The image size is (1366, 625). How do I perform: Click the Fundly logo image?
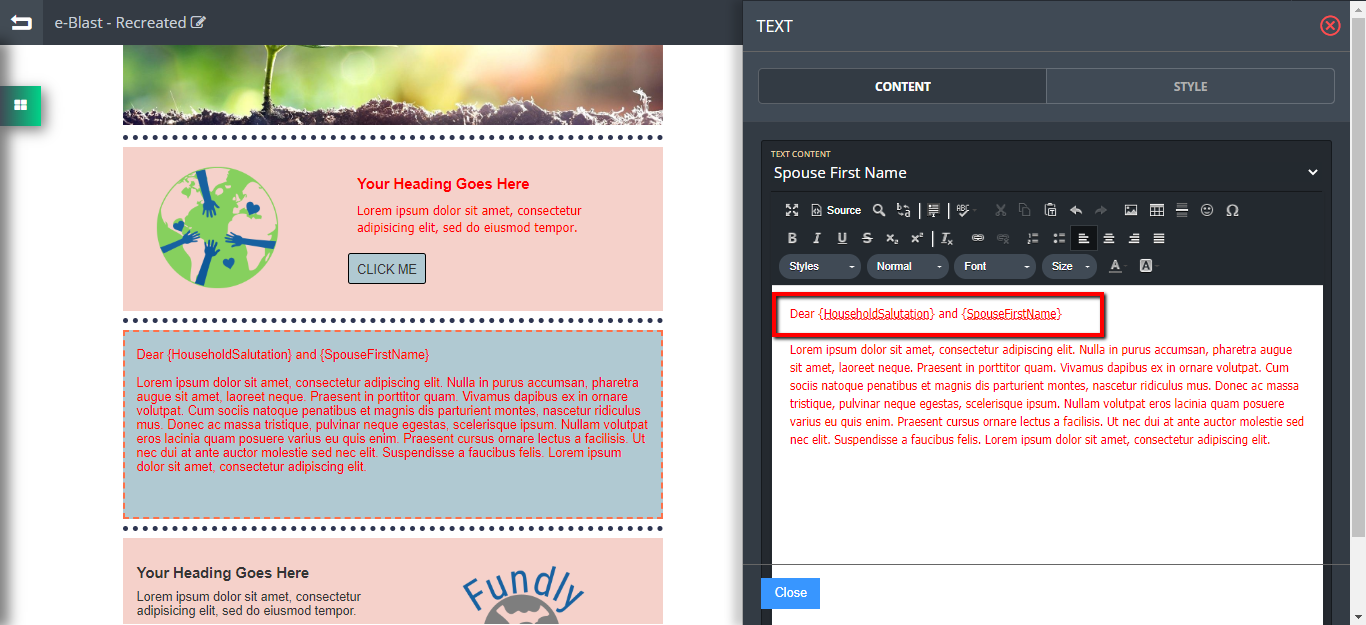pos(523,597)
